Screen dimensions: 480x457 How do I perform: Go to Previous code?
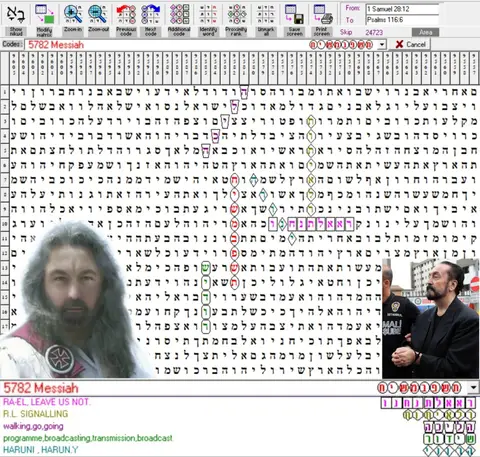coord(126,19)
